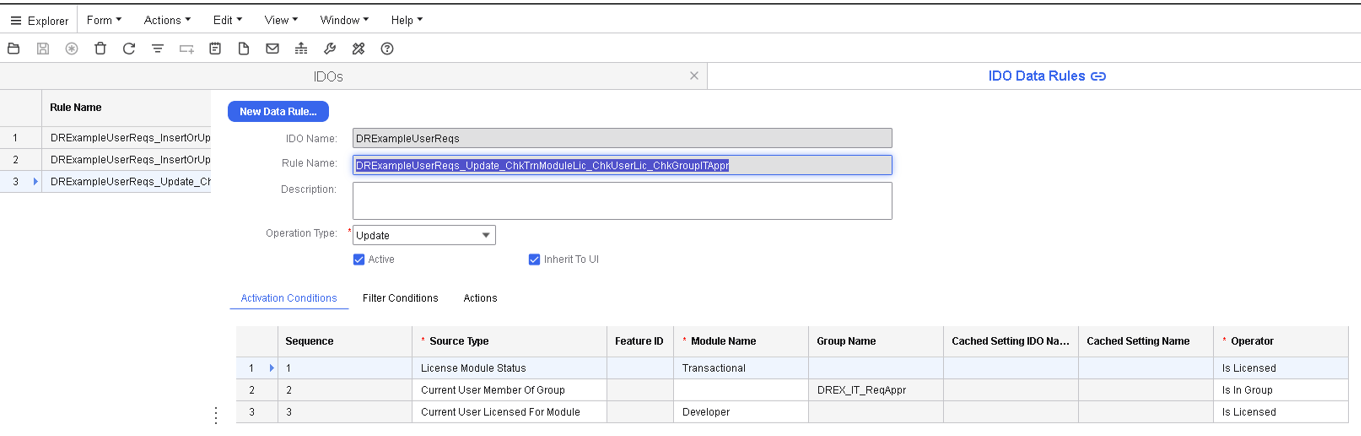Viewport: 1361px width, 436px height.
Task: Click the New Data Rule button
Action: (x=278, y=112)
